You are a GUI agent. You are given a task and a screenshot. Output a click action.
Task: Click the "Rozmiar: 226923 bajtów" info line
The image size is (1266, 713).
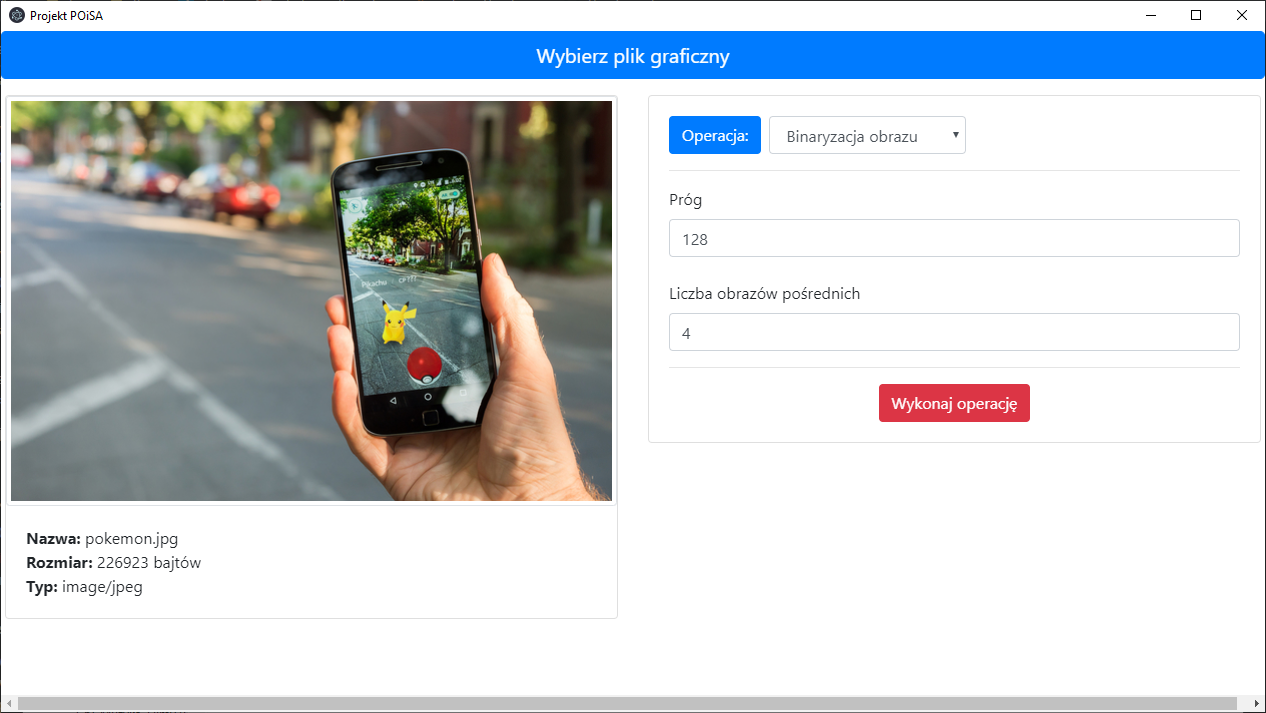113,562
